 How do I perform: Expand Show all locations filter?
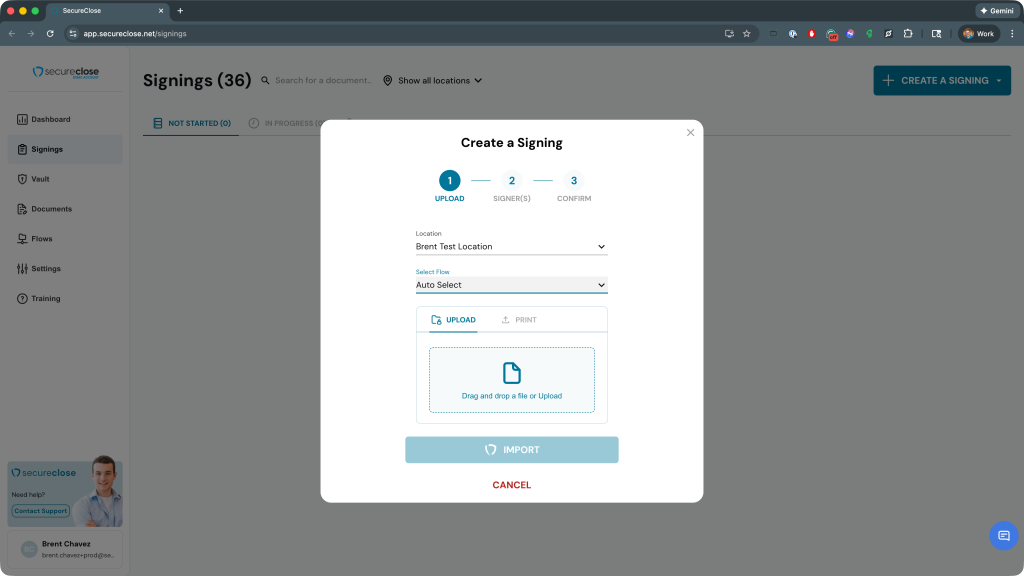point(433,81)
